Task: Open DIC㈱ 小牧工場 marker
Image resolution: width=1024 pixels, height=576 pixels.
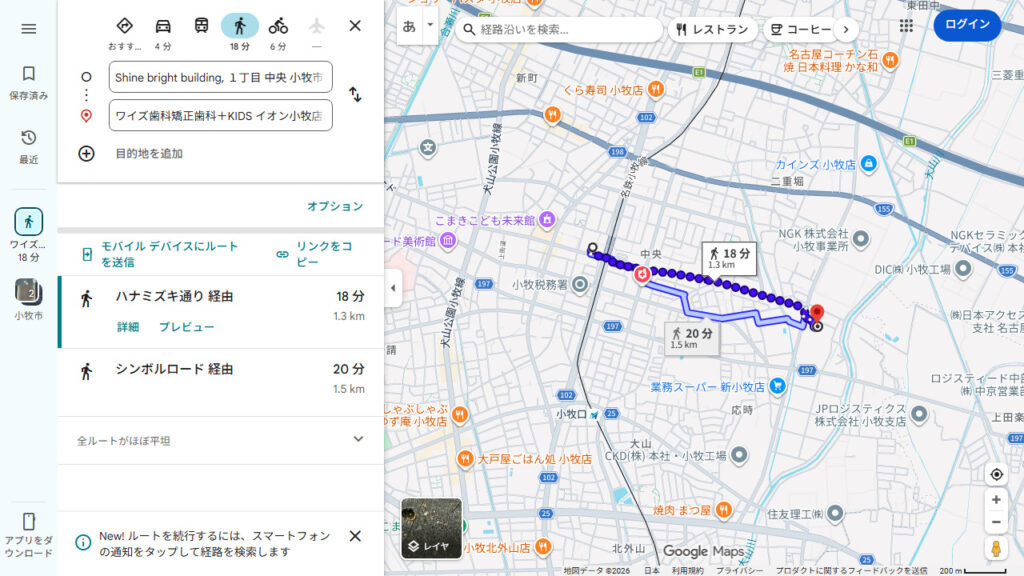Action: 963,268
